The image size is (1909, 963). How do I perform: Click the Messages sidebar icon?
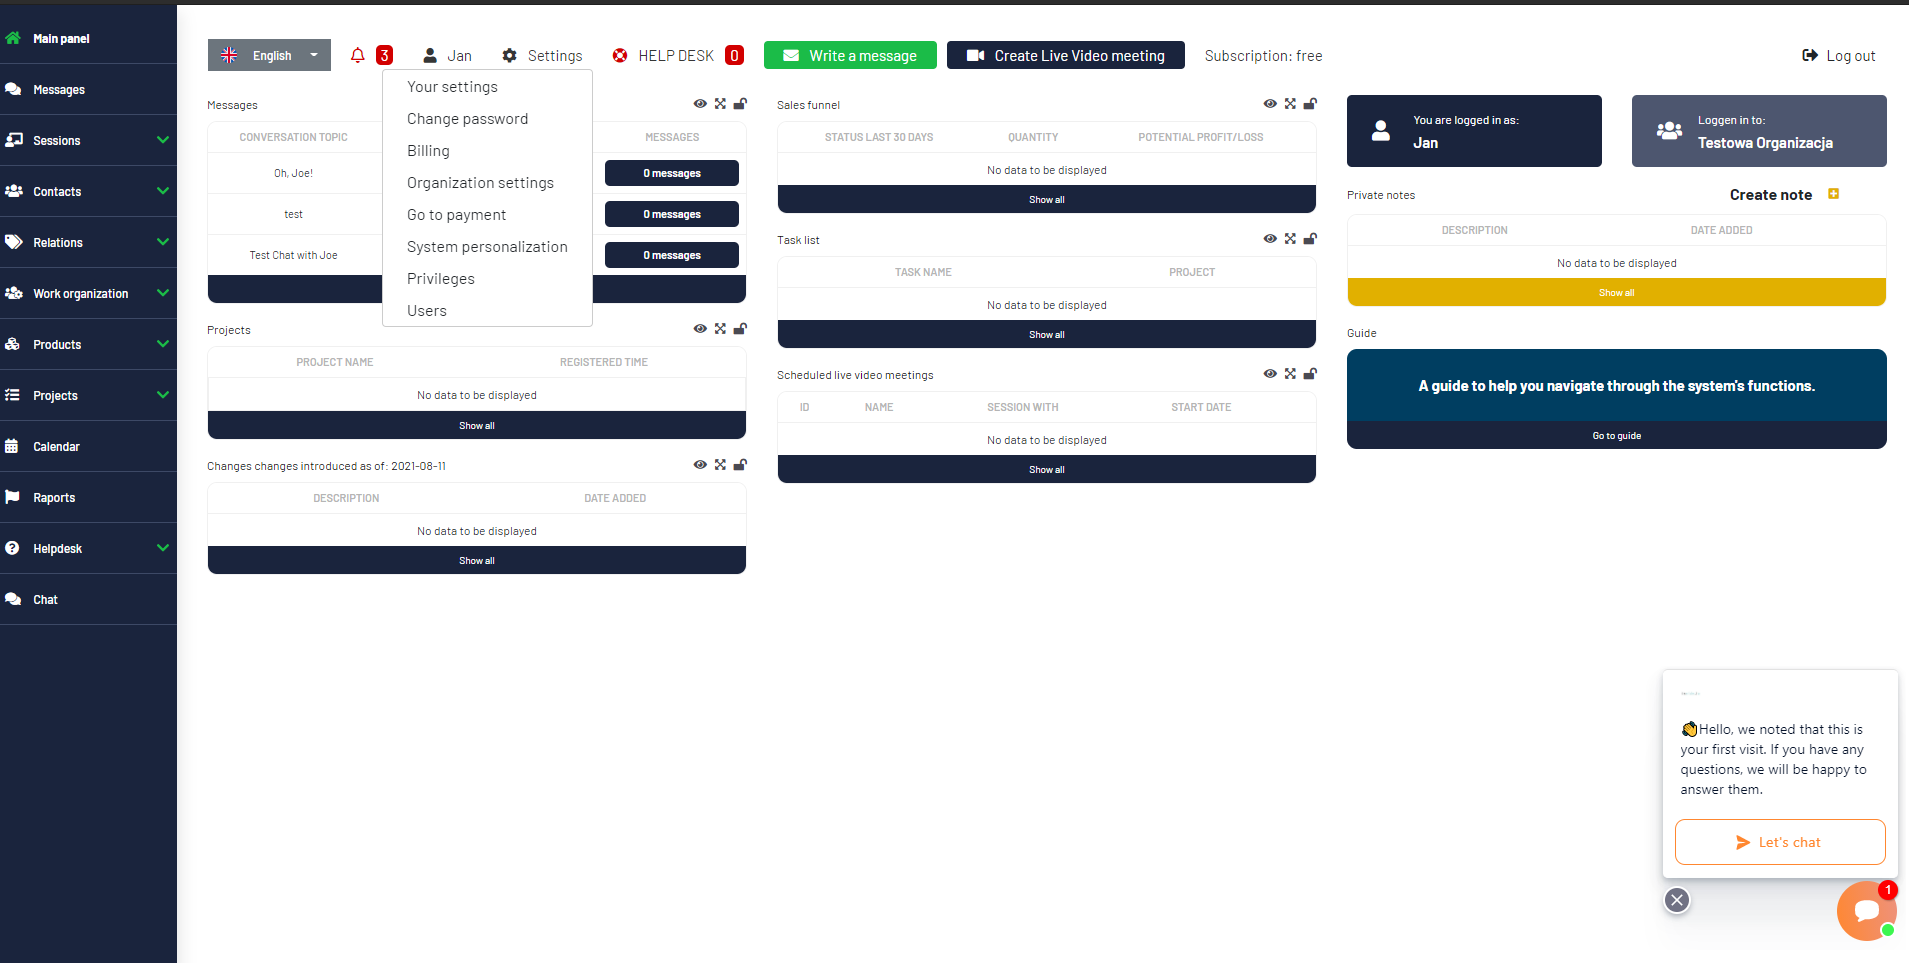point(14,89)
